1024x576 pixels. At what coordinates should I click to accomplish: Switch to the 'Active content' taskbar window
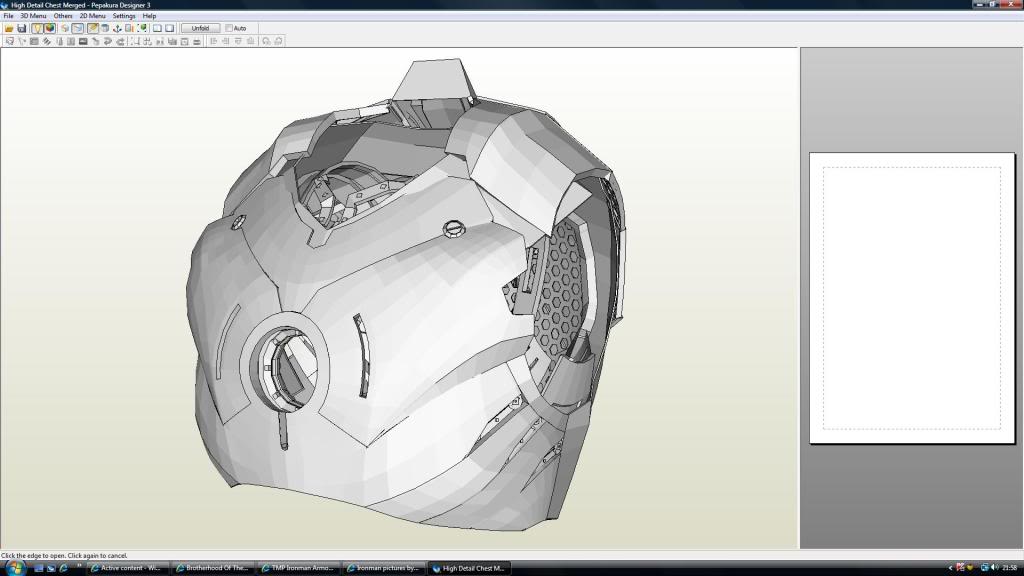pos(128,568)
